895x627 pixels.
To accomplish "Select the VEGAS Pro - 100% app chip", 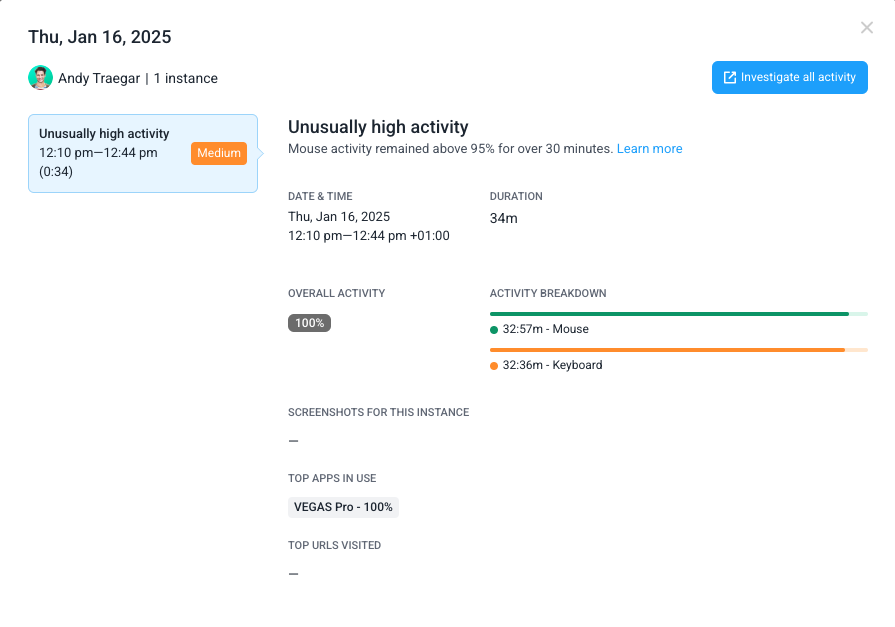I will coord(343,507).
